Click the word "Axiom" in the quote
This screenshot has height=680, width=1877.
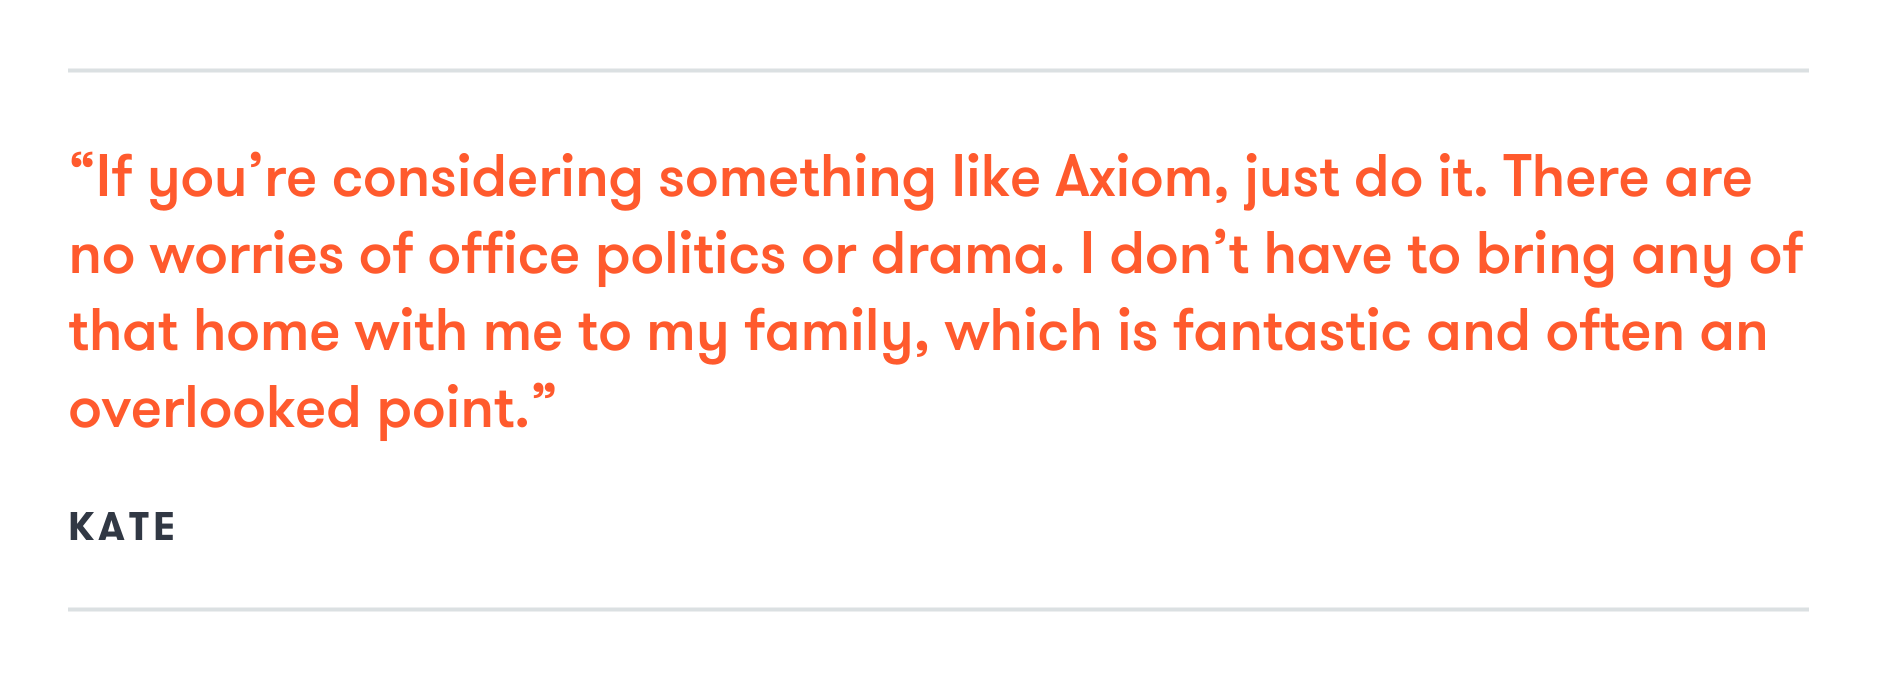(x=1134, y=178)
